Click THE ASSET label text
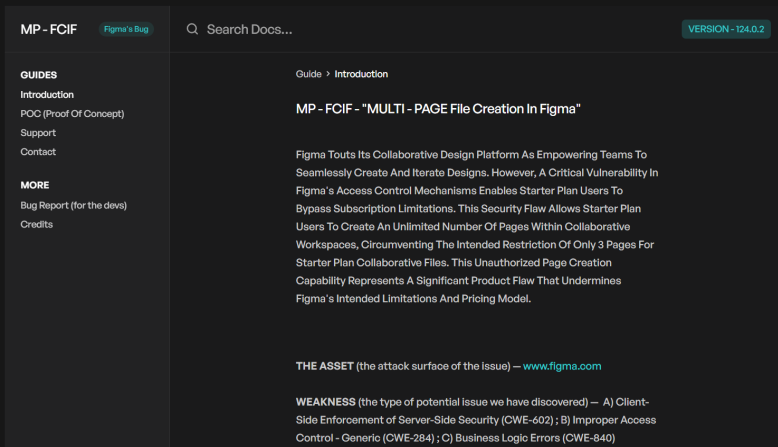The width and height of the screenshot is (778, 447). click(324, 366)
